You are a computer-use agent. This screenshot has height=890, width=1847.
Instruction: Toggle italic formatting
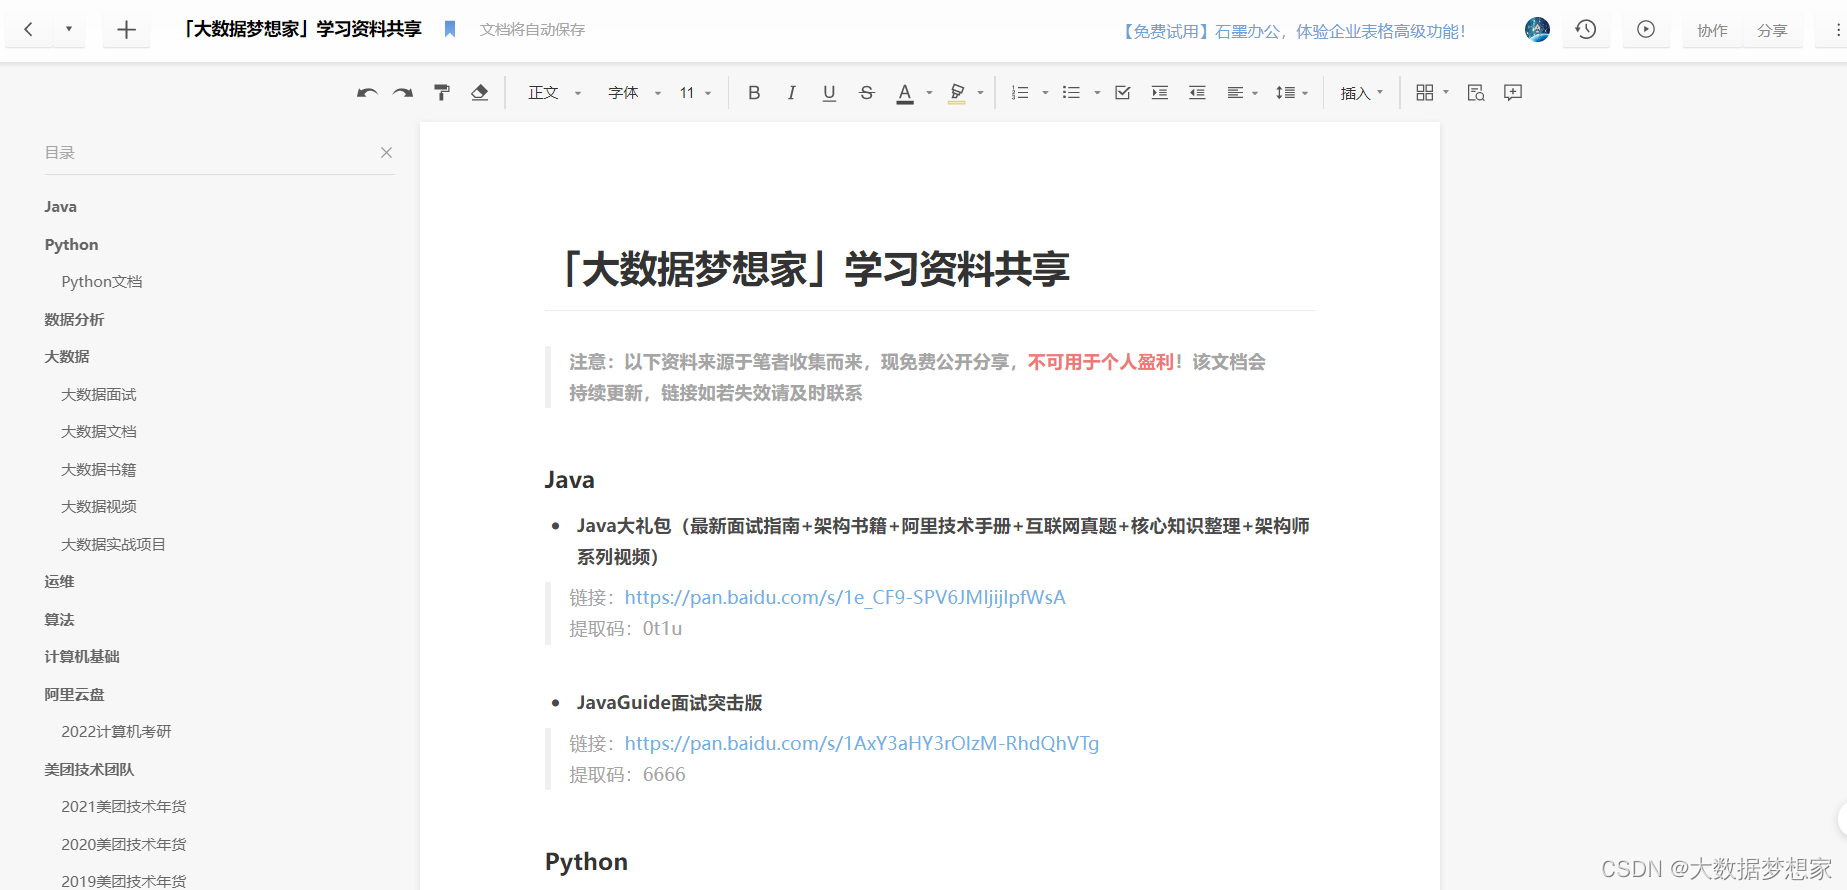(791, 93)
